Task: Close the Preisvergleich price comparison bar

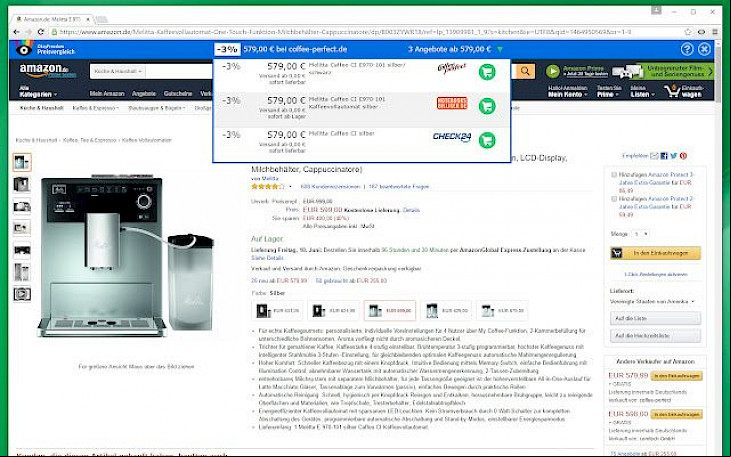Action: 704,49
